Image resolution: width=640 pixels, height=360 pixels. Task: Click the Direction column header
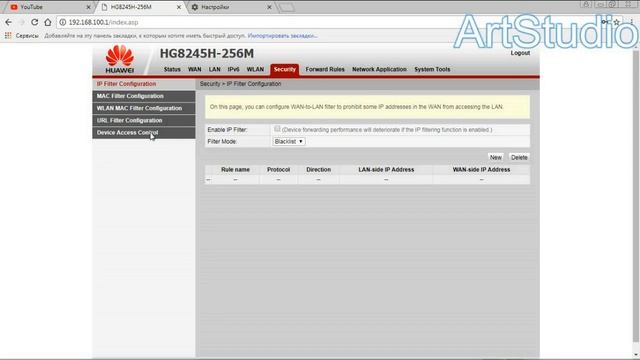tap(318, 169)
